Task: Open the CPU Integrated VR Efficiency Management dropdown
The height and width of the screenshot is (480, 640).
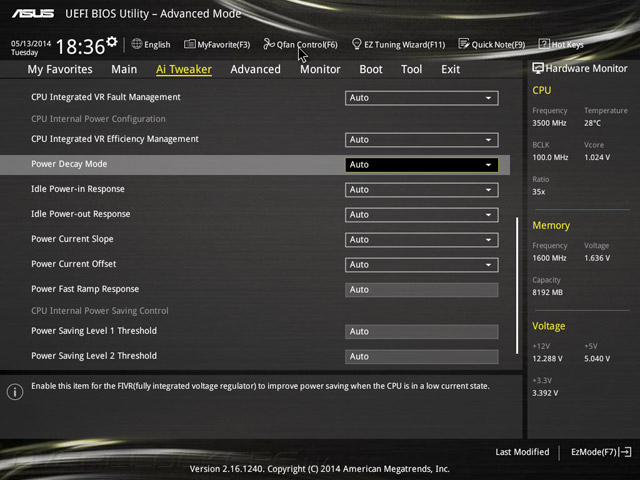Action: coord(421,140)
